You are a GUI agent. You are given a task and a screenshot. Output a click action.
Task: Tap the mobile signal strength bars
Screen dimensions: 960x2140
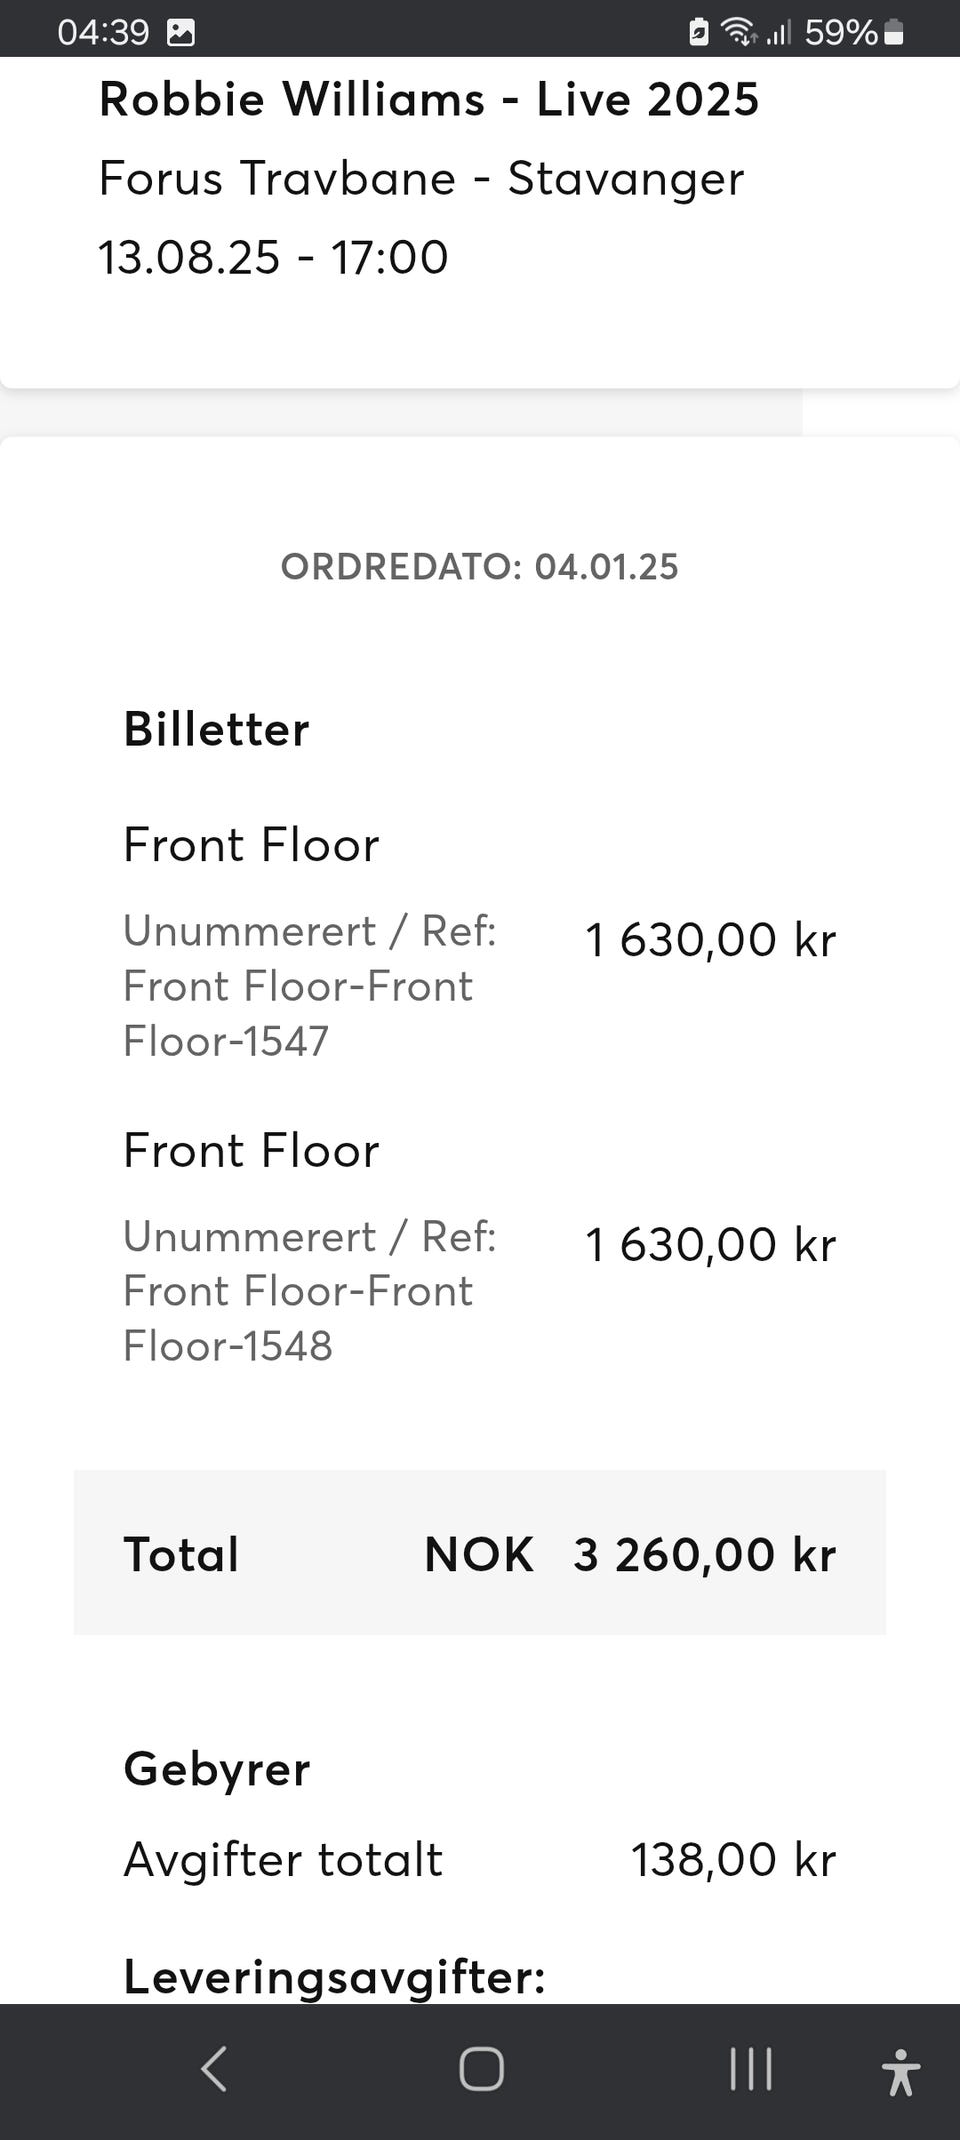click(x=778, y=32)
